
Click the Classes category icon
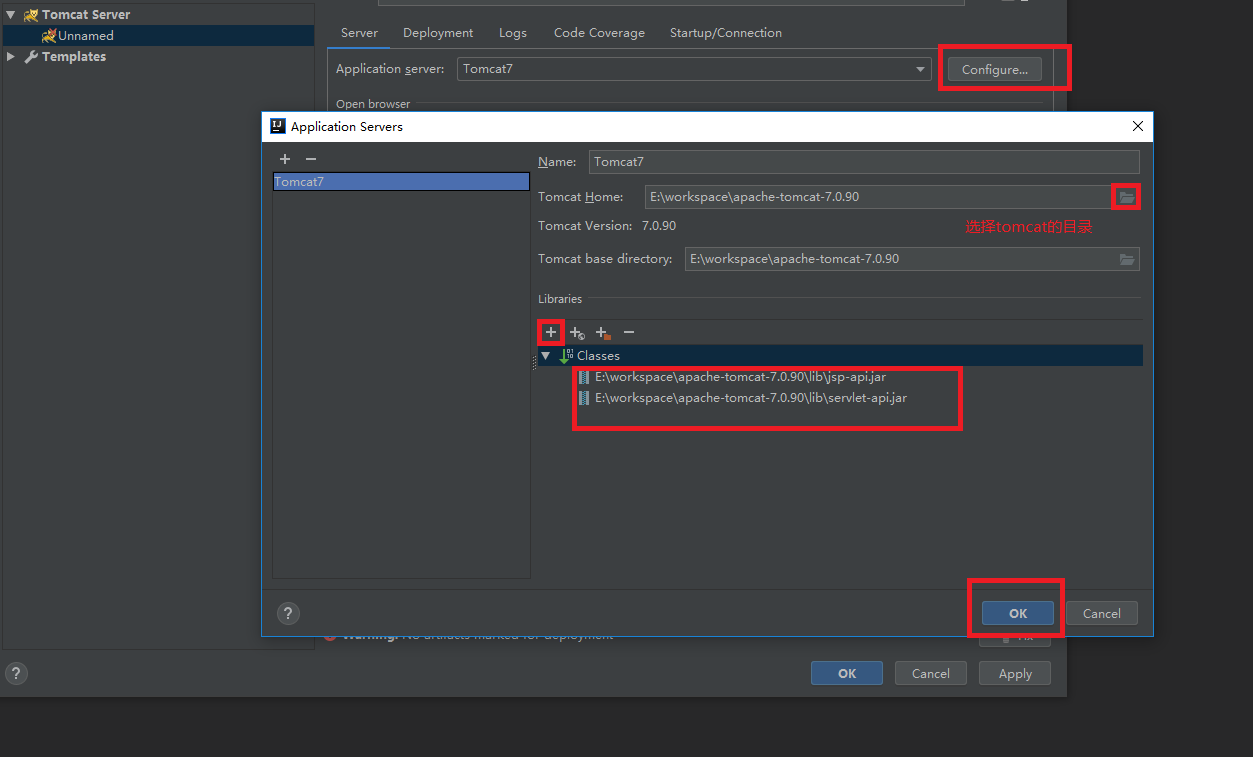(x=566, y=355)
